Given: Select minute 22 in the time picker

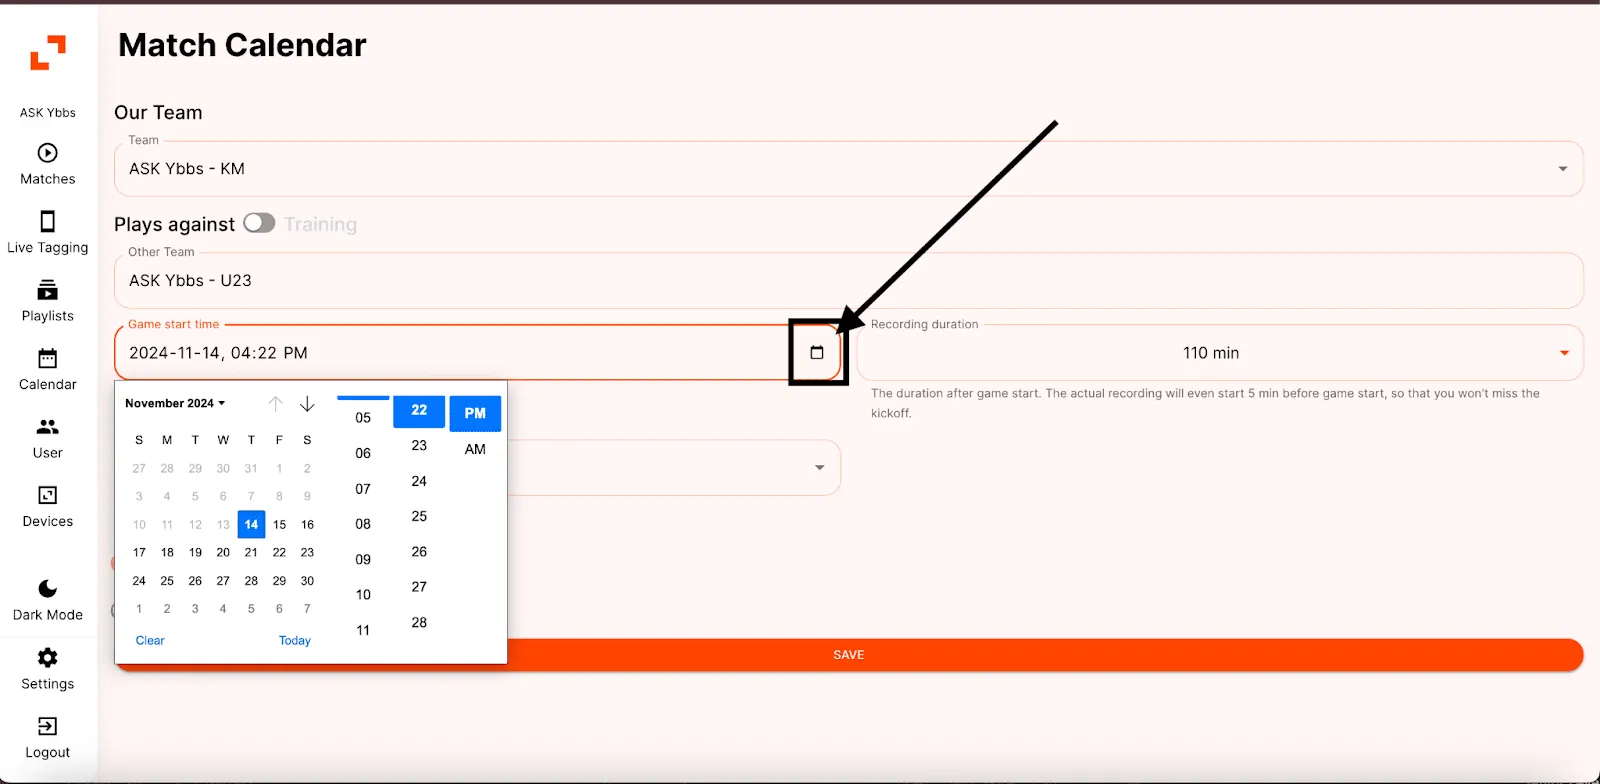Looking at the screenshot, I should point(419,410).
